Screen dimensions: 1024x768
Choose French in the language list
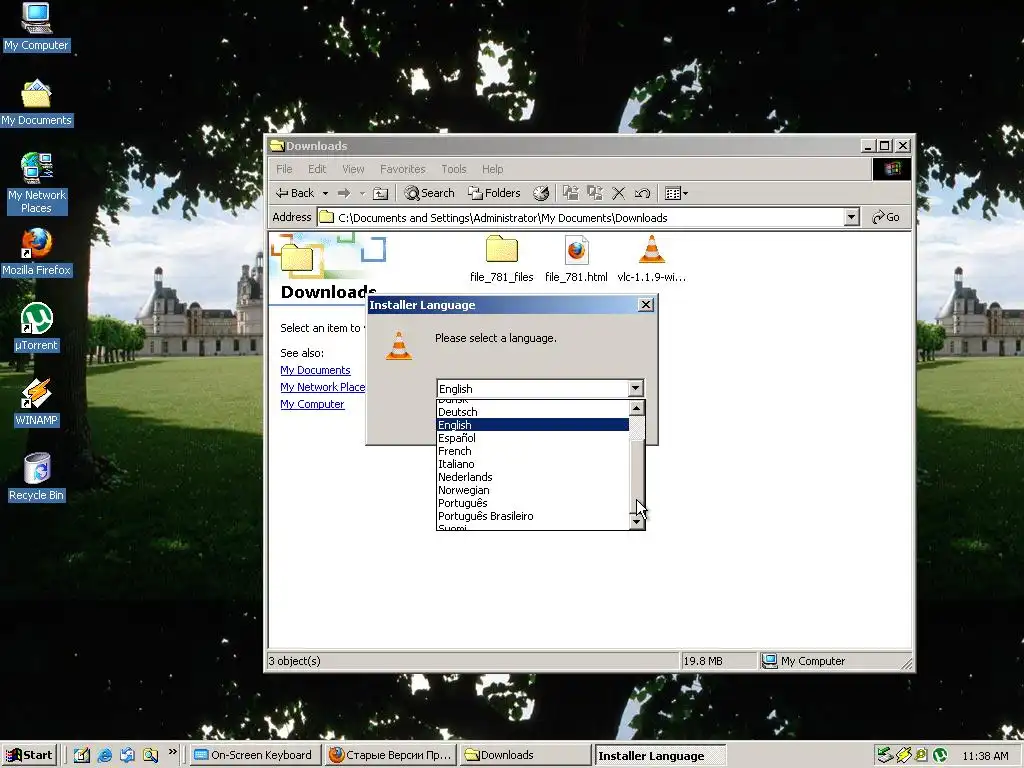pyautogui.click(x=532, y=451)
